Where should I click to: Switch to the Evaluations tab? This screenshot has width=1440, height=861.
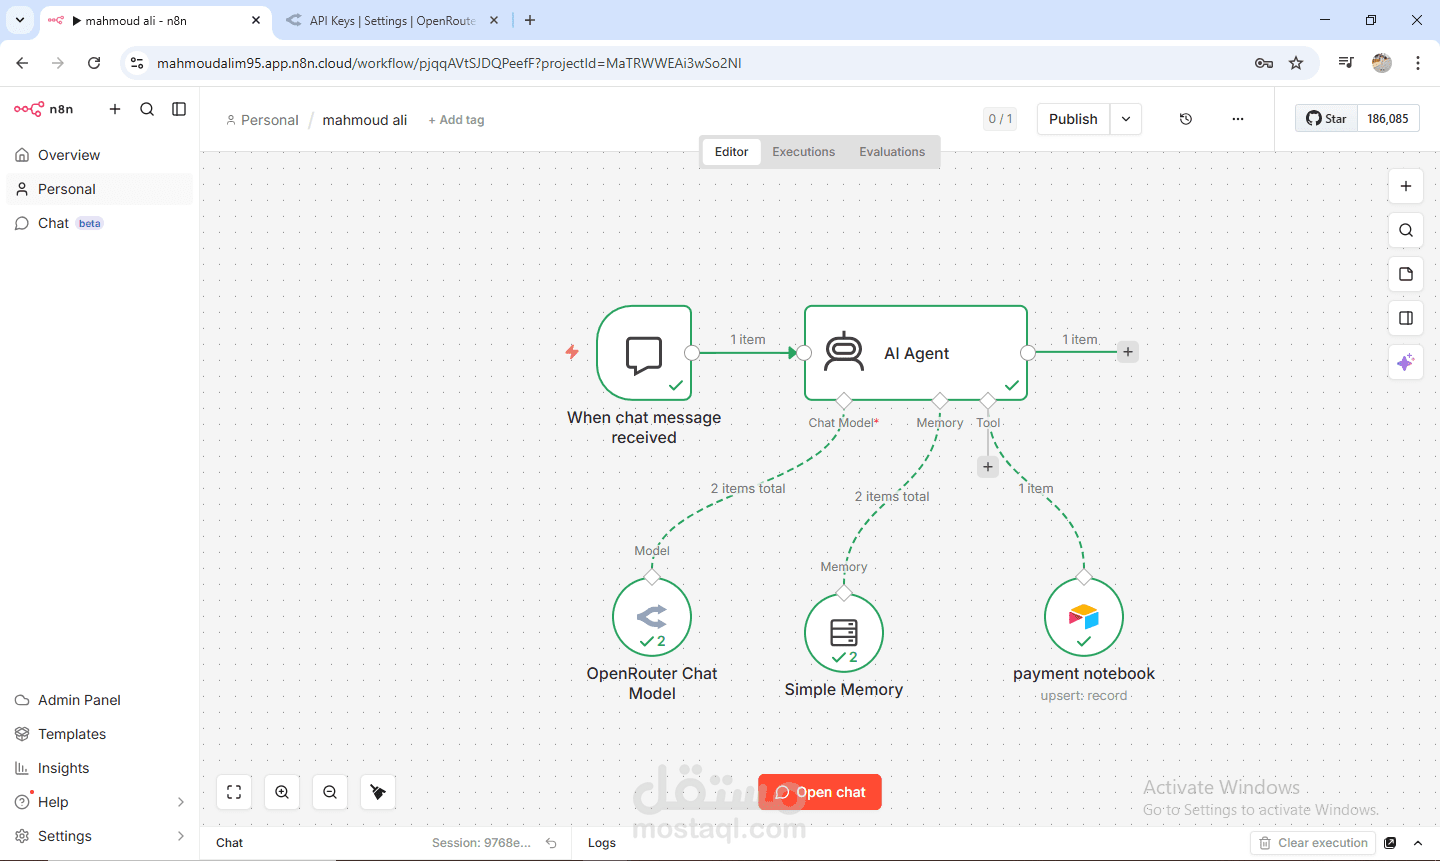point(892,152)
